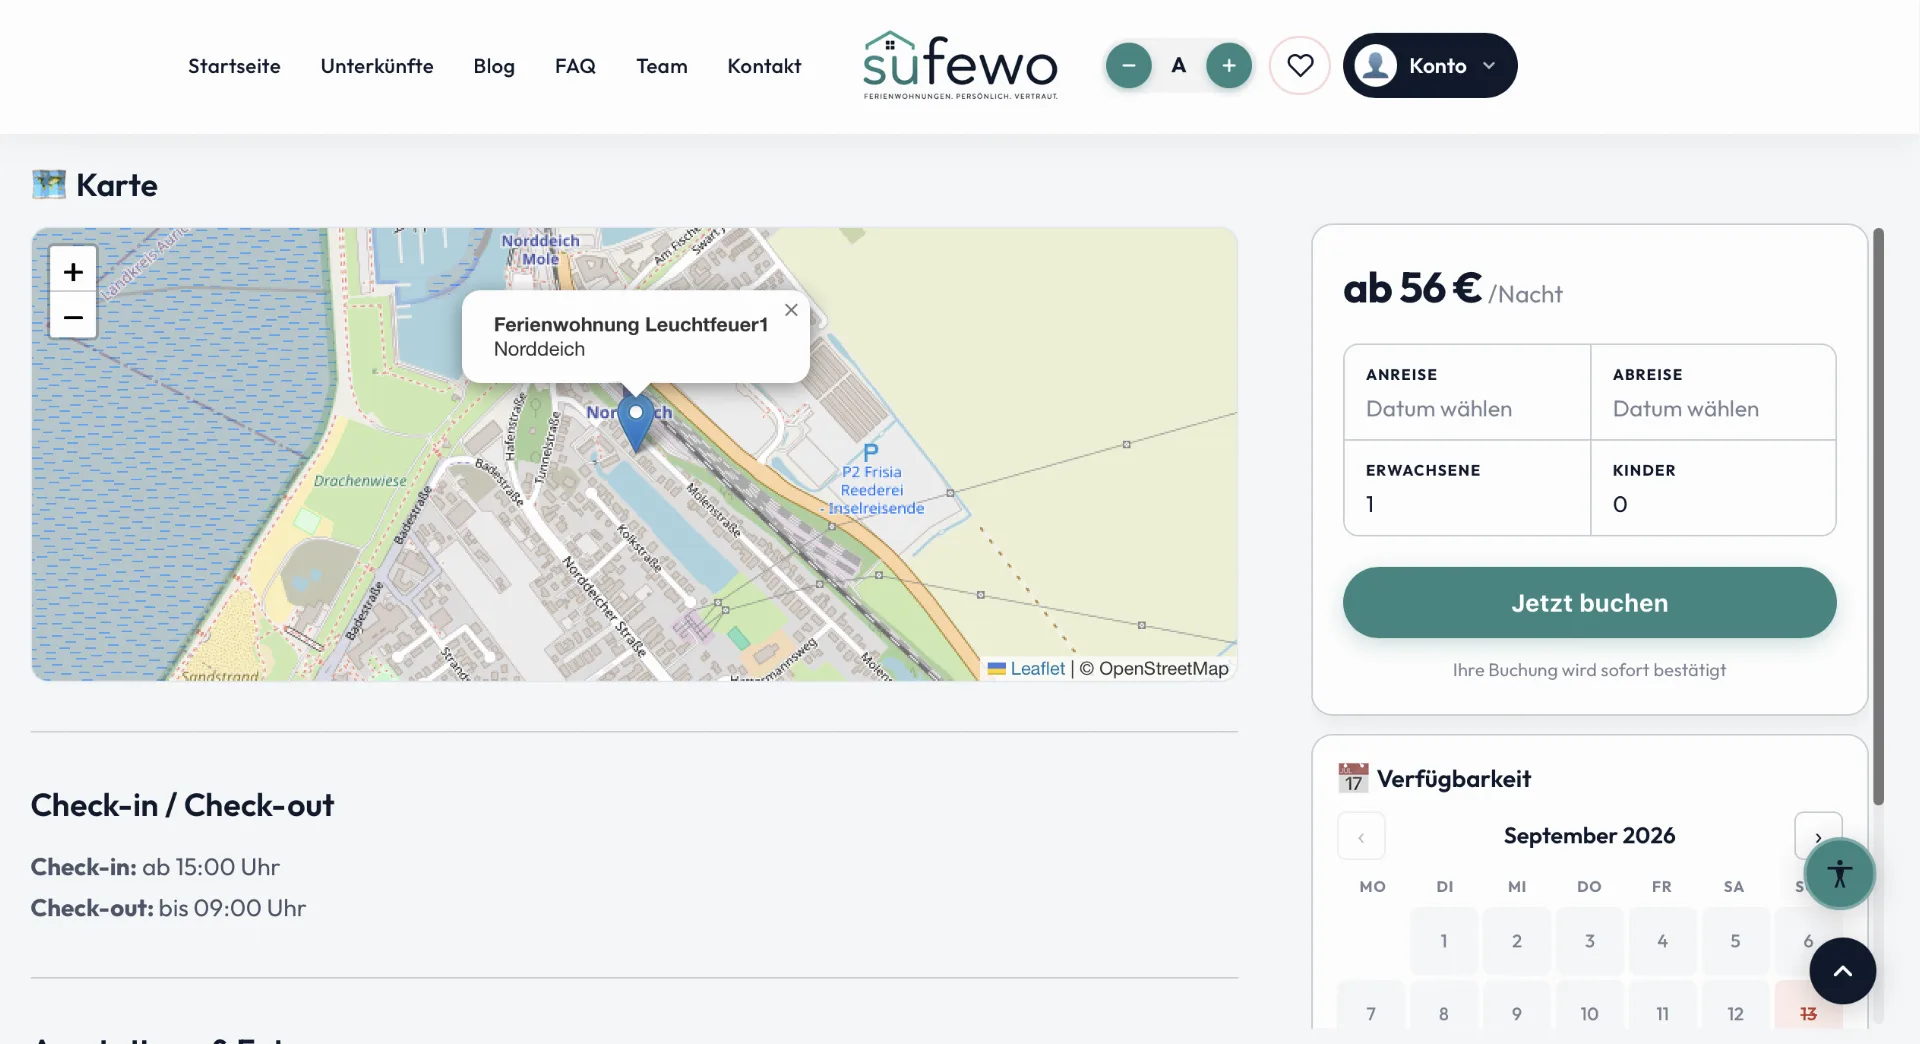Expand the Konto account dropdown
The width and height of the screenshot is (1920, 1044).
click(x=1430, y=66)
